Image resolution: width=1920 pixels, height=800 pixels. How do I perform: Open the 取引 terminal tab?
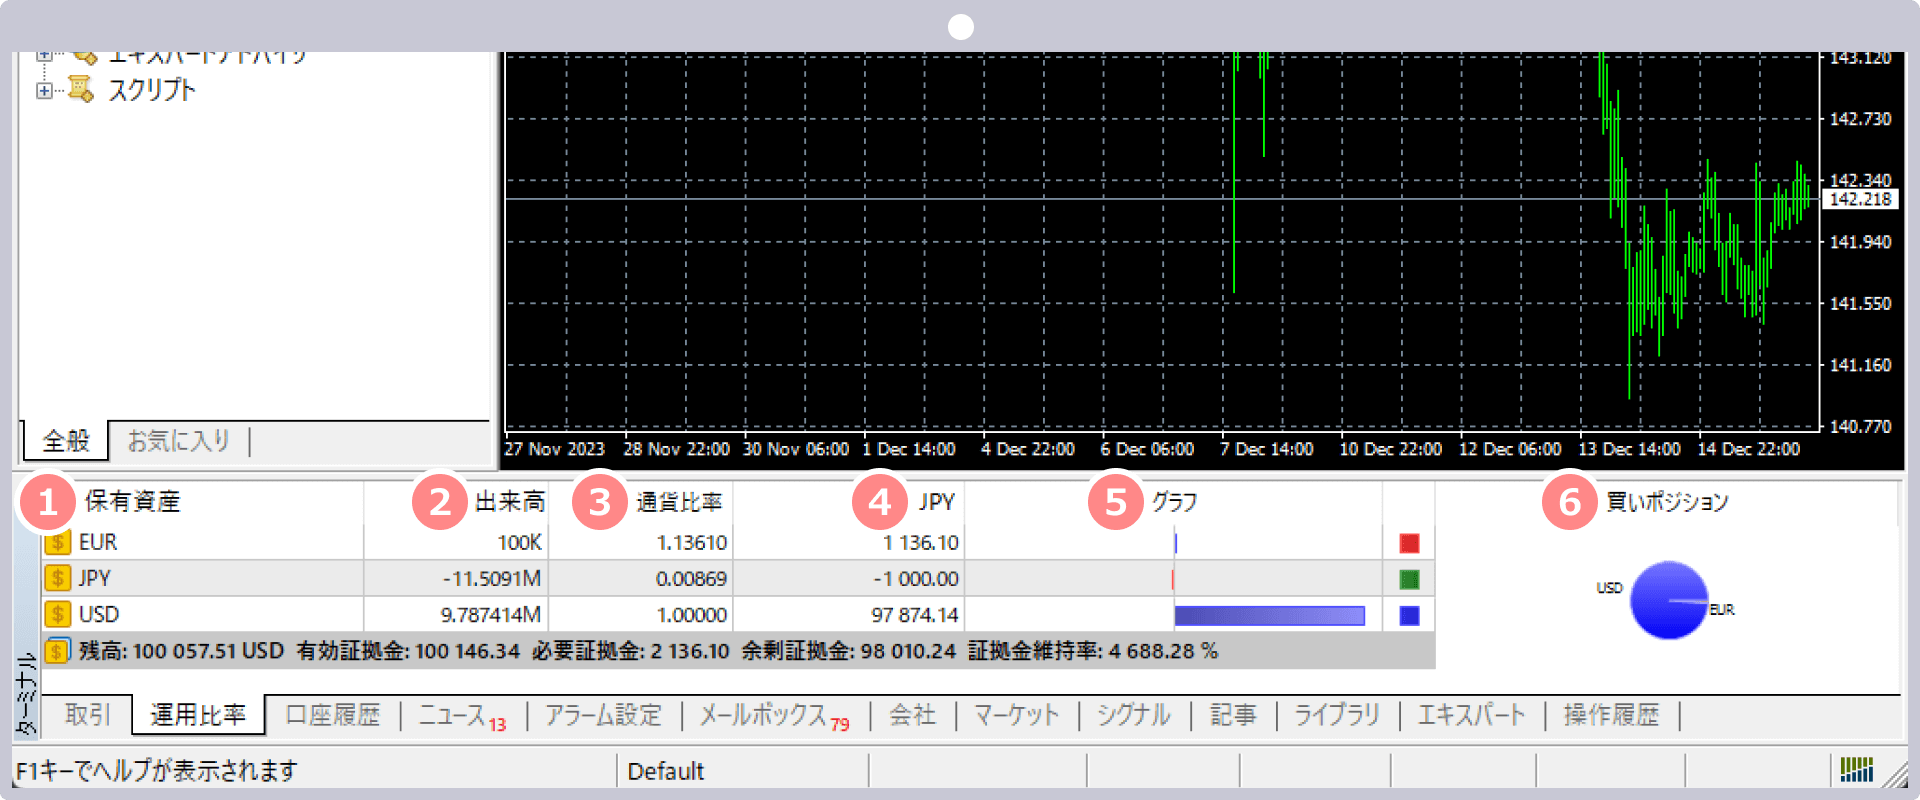88,715
